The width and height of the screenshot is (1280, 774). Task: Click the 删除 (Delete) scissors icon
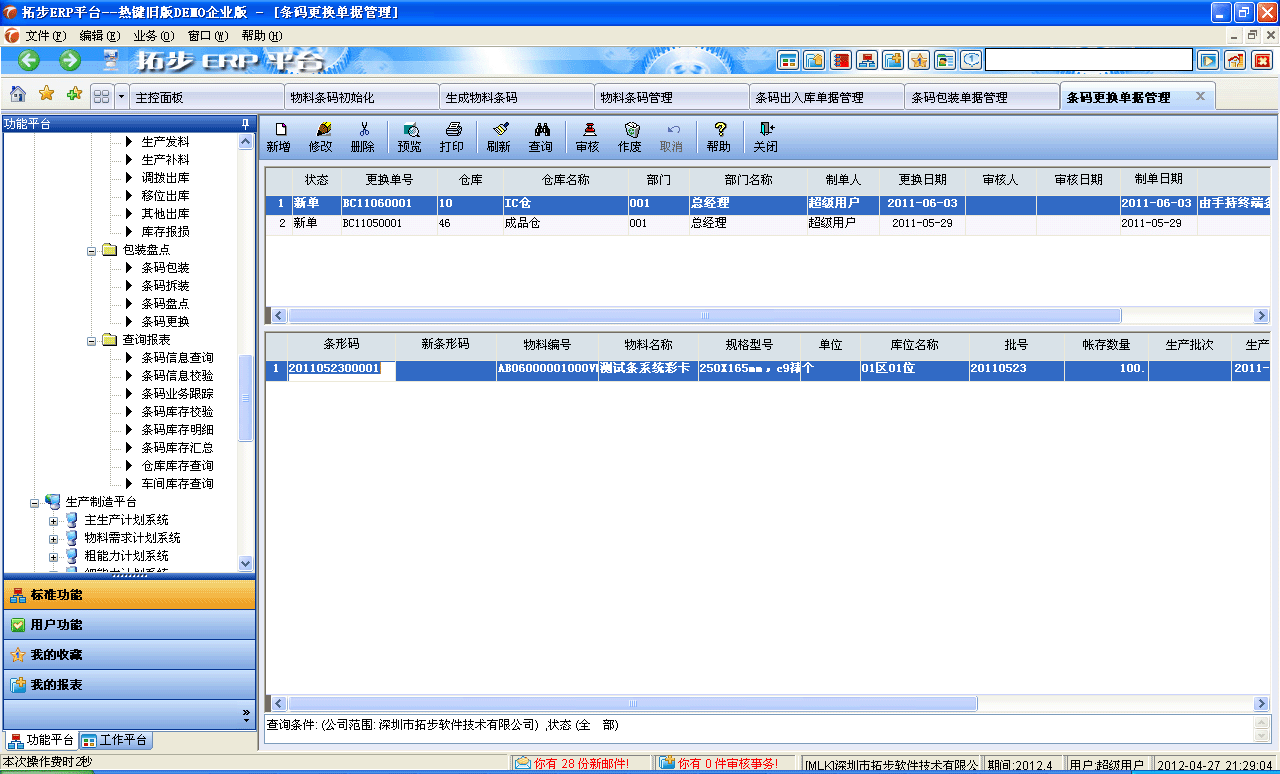pos(363,137)
